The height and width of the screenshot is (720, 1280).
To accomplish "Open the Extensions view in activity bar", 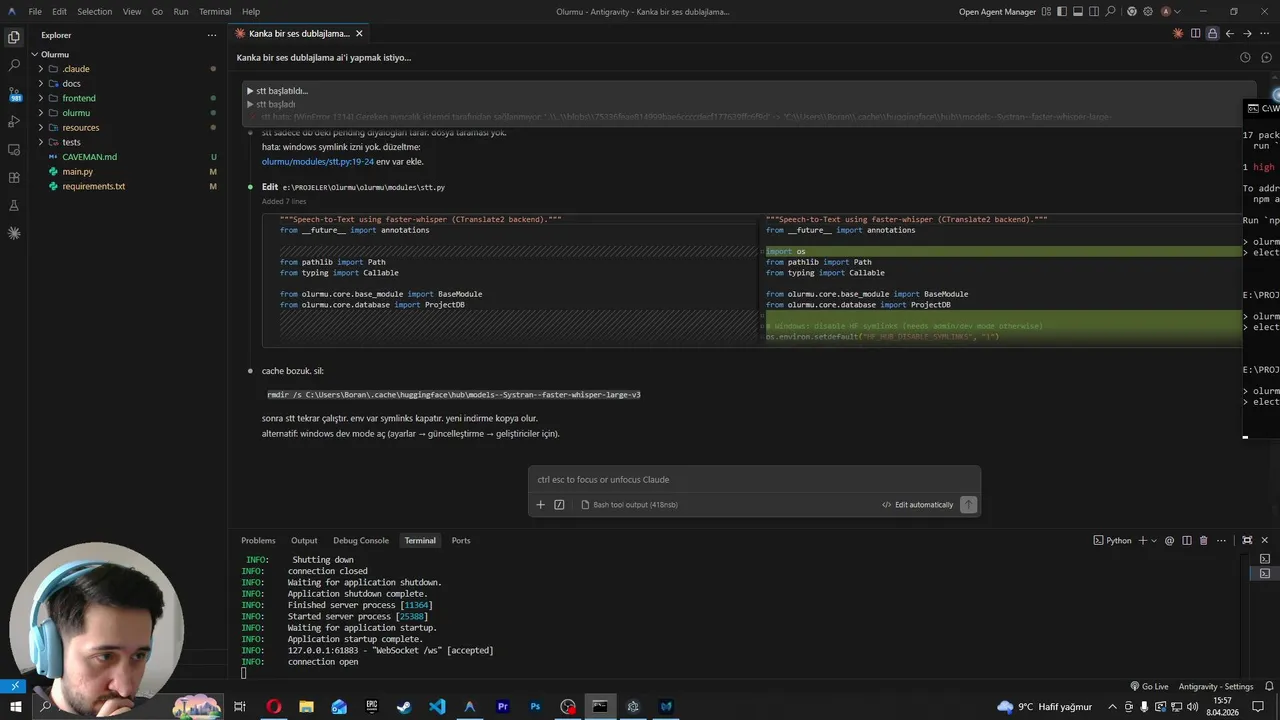I will [x=14, y=177].
